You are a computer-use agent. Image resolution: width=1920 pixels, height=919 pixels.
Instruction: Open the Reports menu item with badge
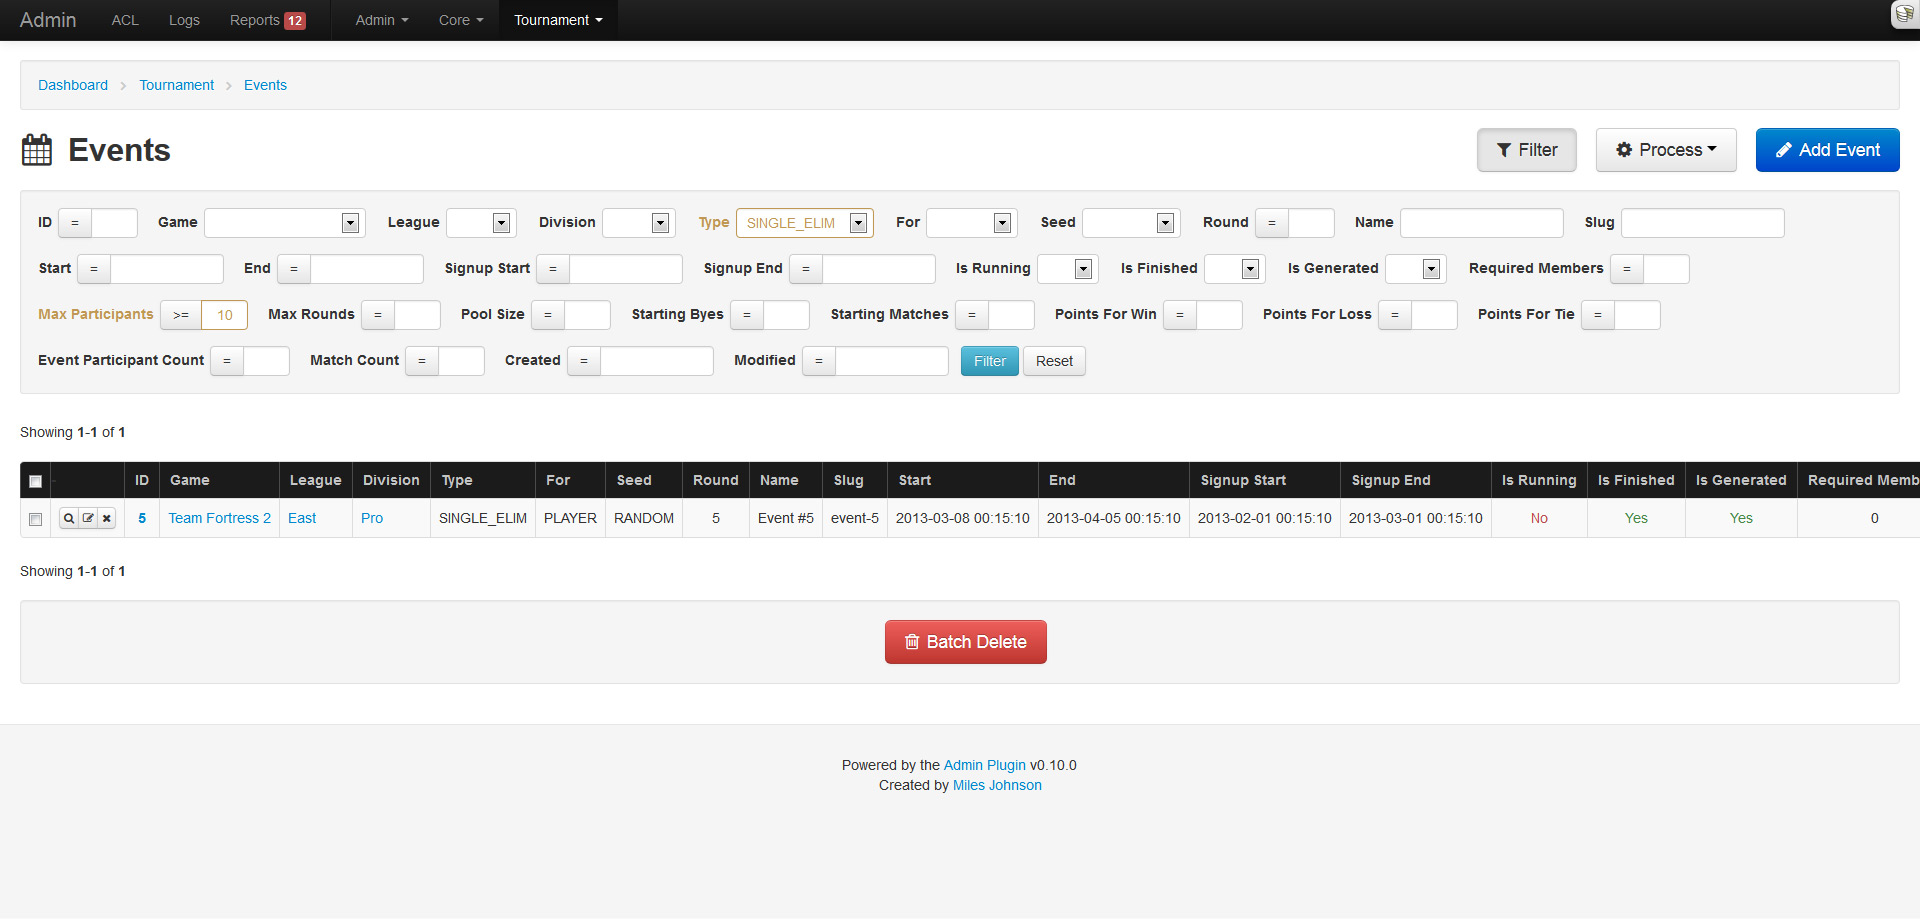point(266,20)
